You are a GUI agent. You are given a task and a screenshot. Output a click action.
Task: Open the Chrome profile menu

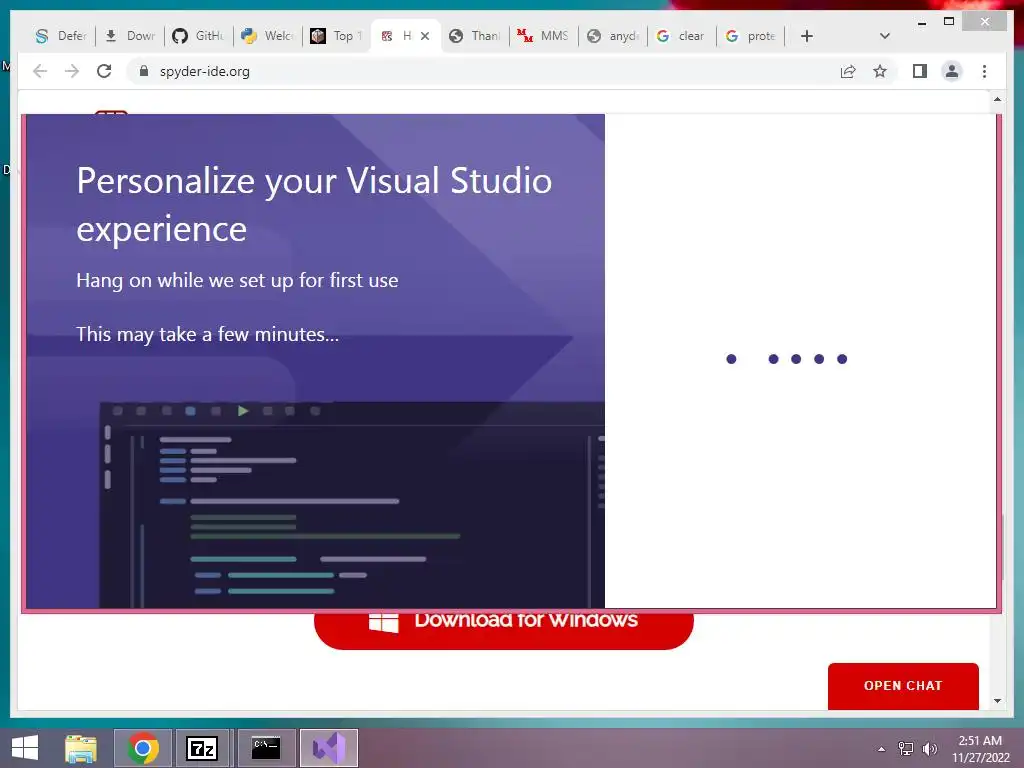point(952,71)
